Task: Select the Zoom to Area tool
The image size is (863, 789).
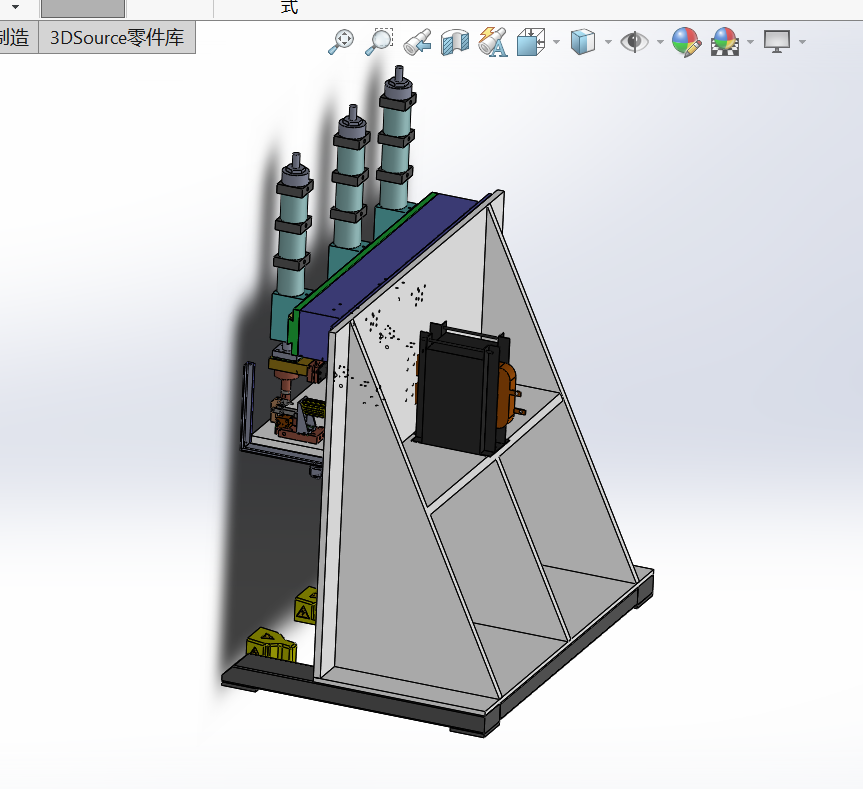Action: [x=379, y=42]
